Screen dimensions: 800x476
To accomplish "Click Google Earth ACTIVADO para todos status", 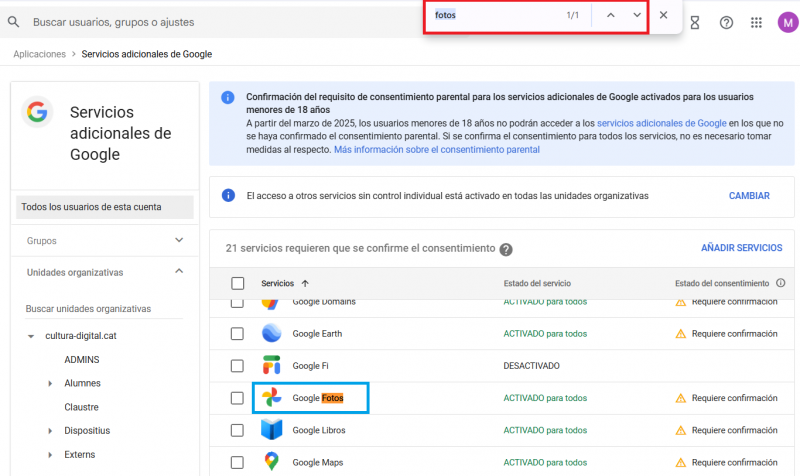I will click(x=545, y=334).
